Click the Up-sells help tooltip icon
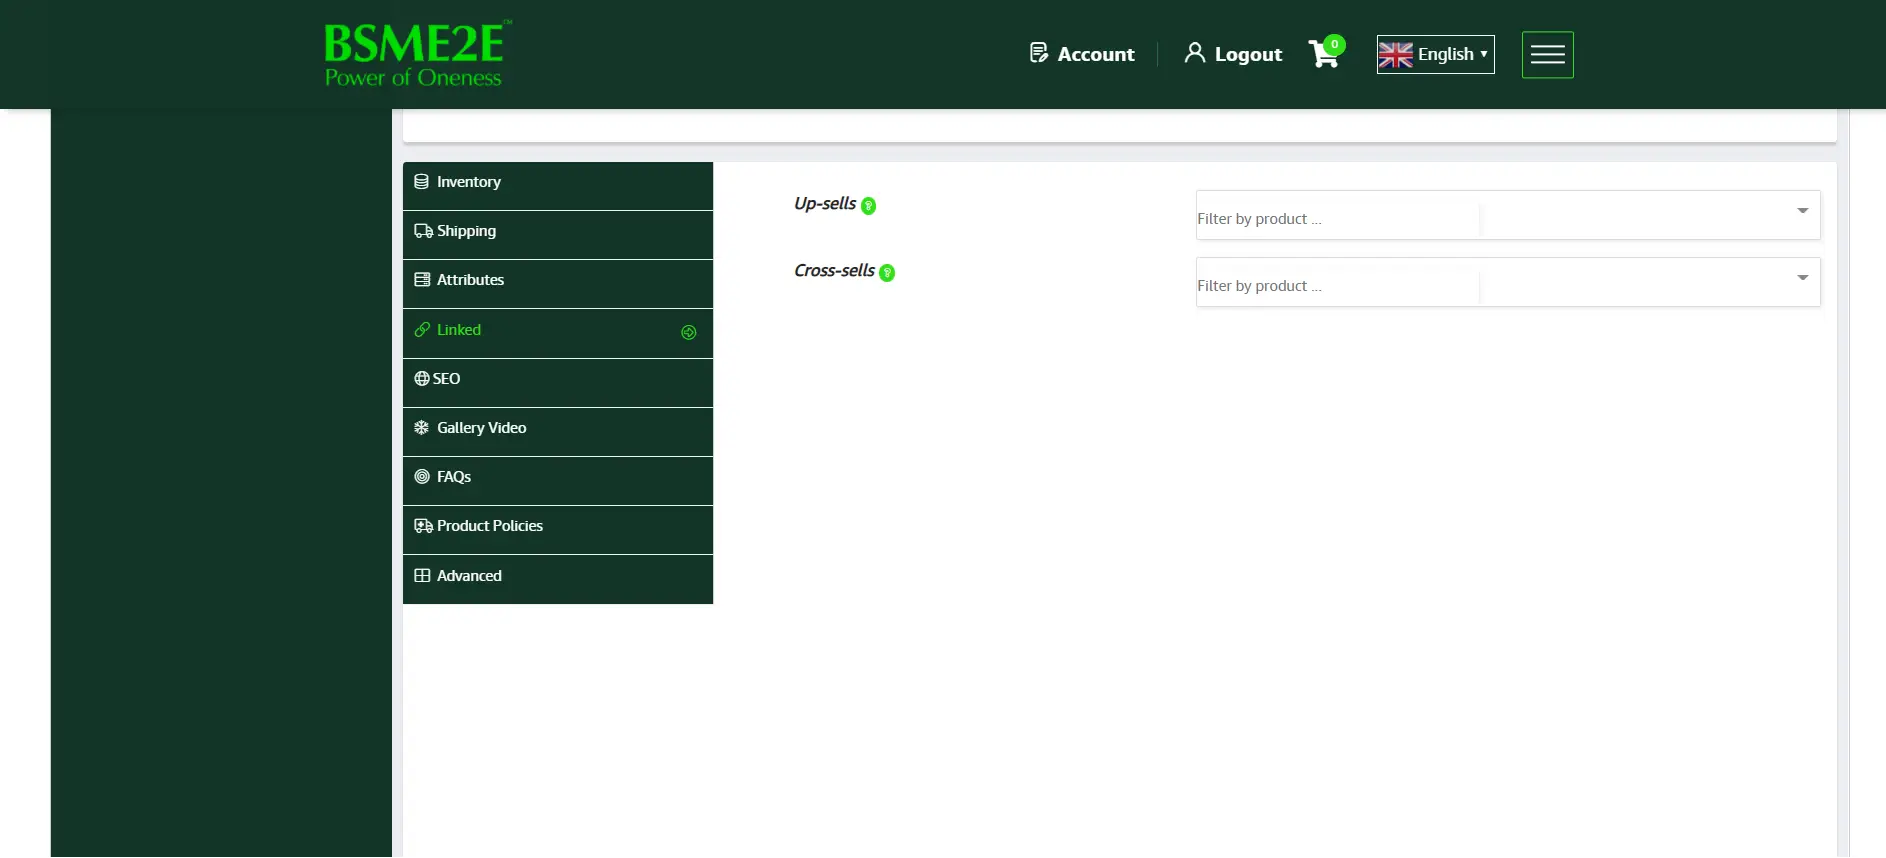Image resolution: width=1886 pixels, height=858 pixels. click(x=869, y=206)
